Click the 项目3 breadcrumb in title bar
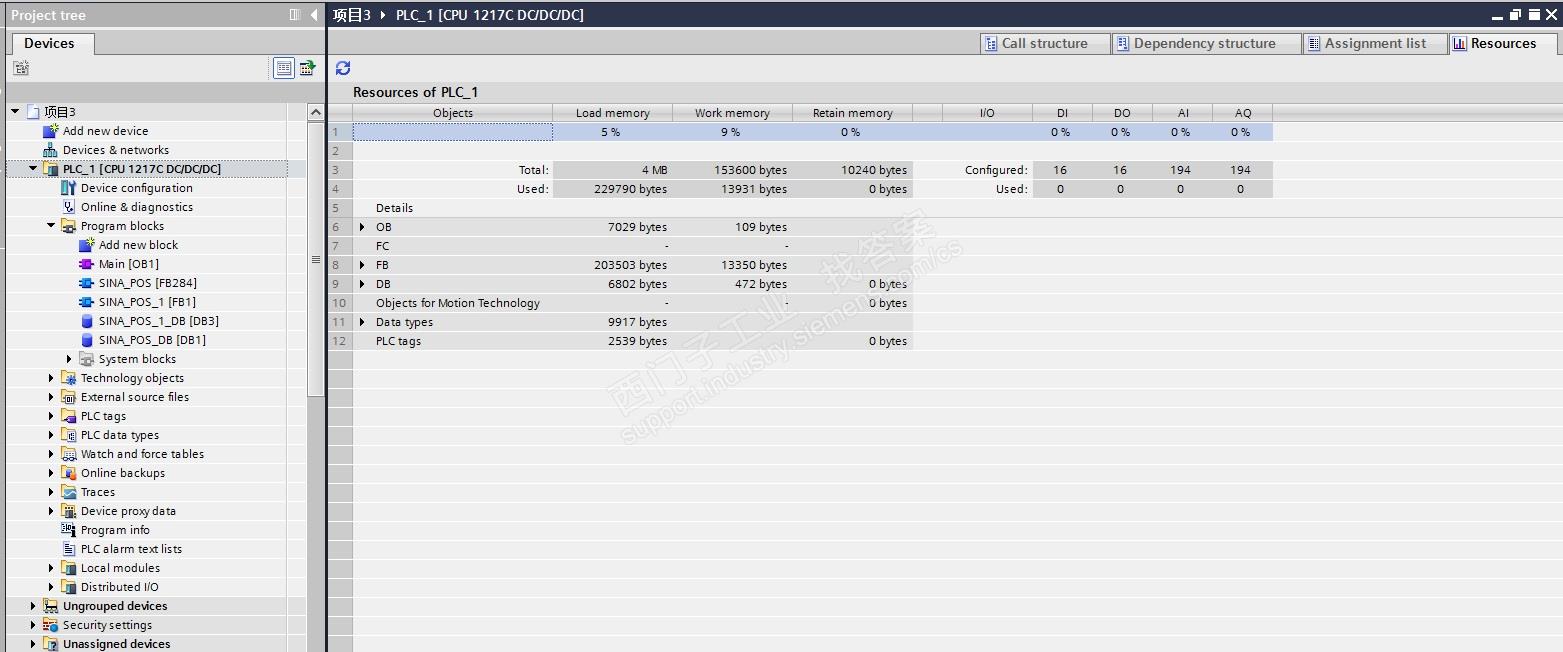The height and width of the screenshot is (652, 1563). 352,15
